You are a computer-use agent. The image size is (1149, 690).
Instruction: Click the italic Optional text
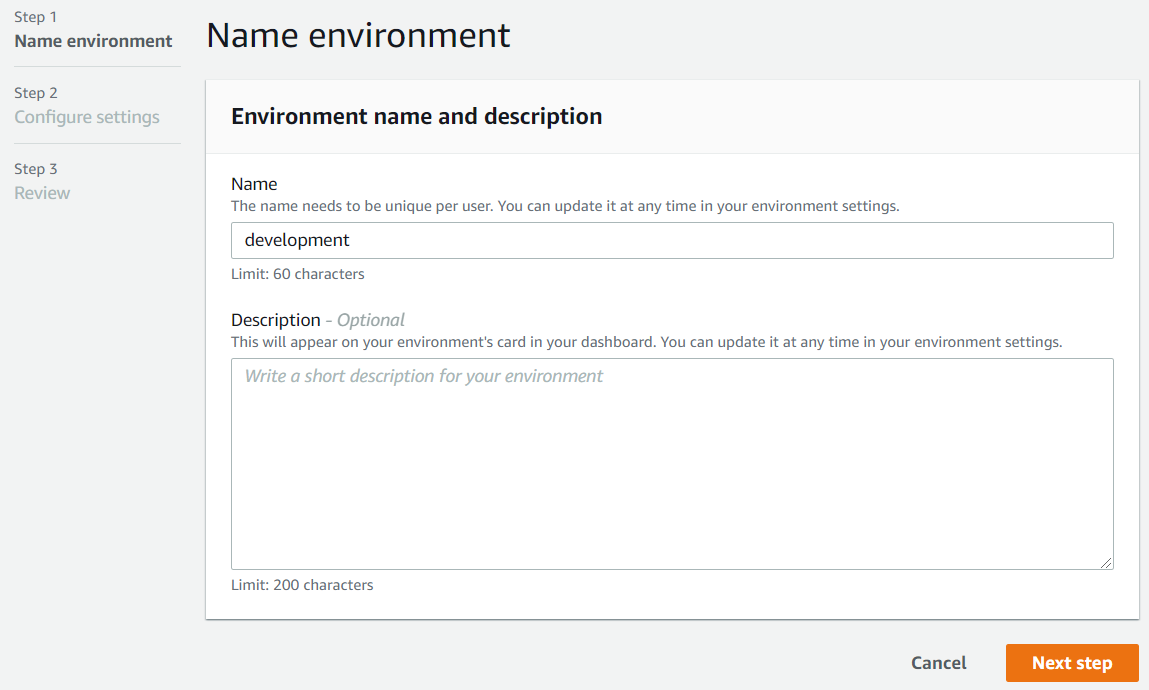[370, 320]
